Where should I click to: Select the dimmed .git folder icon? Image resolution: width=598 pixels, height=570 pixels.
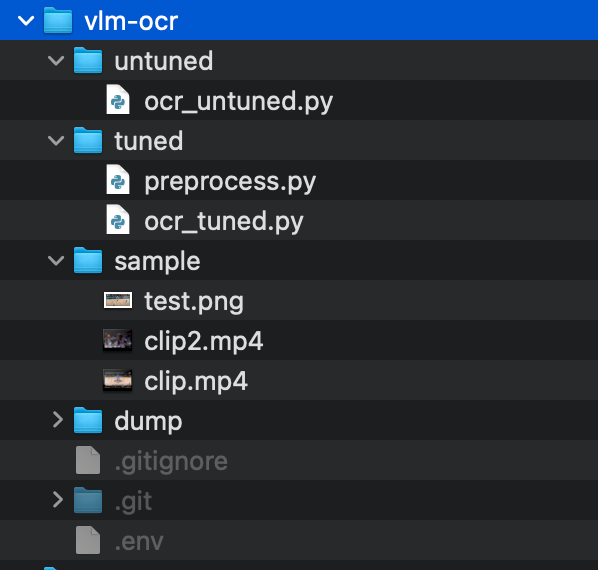88,500
